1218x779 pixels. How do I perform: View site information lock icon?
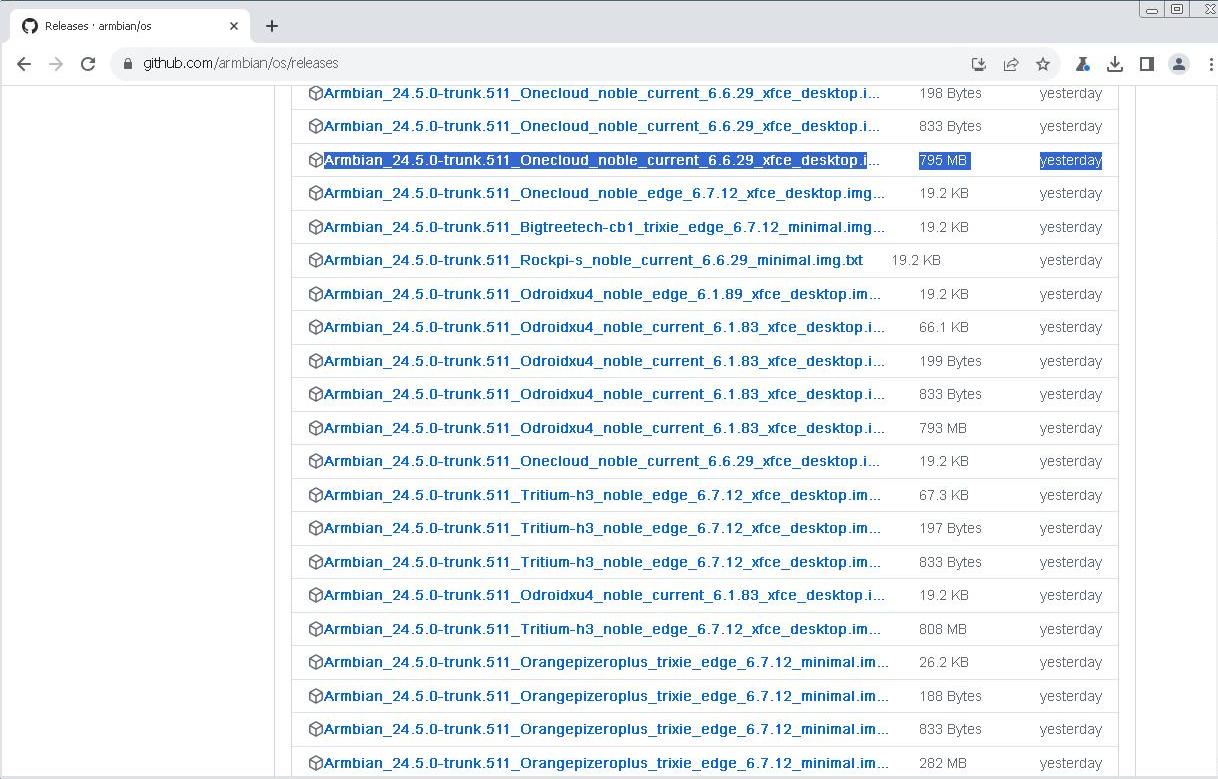127,64
